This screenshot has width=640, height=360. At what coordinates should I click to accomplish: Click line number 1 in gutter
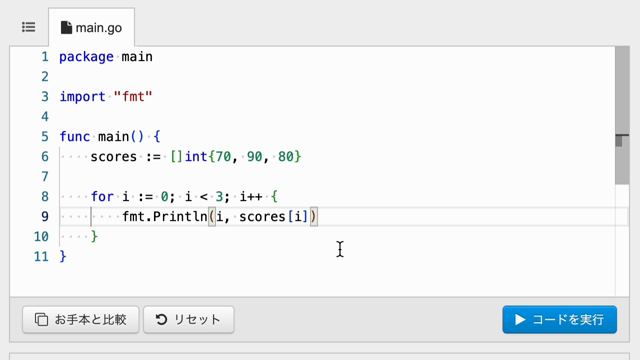(x=45, y=57)
